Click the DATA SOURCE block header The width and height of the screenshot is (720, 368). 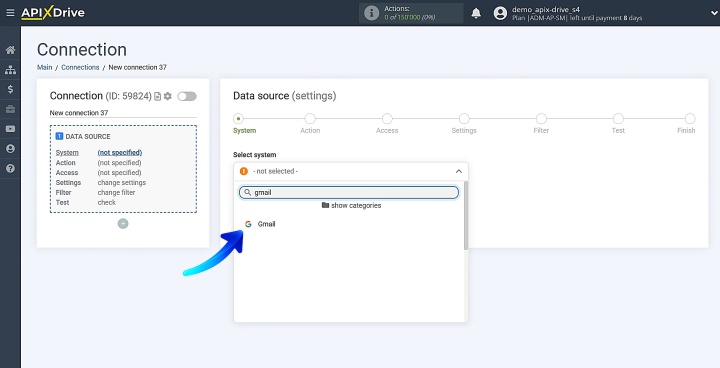(83, 136)
